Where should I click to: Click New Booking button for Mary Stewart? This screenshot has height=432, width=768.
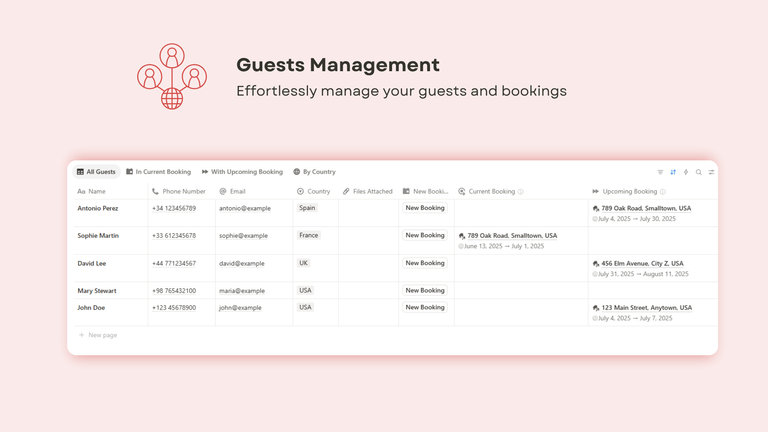[x=425, y=290]
